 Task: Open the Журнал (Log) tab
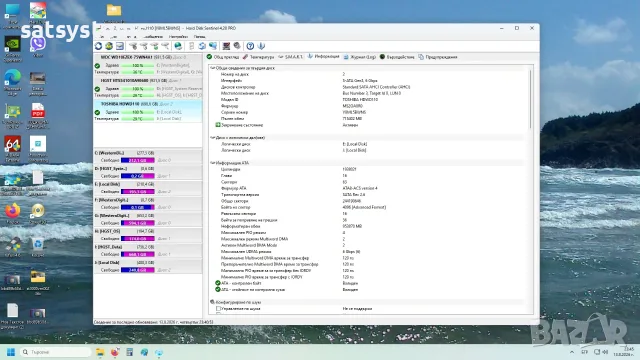click(x=360, y=57)
